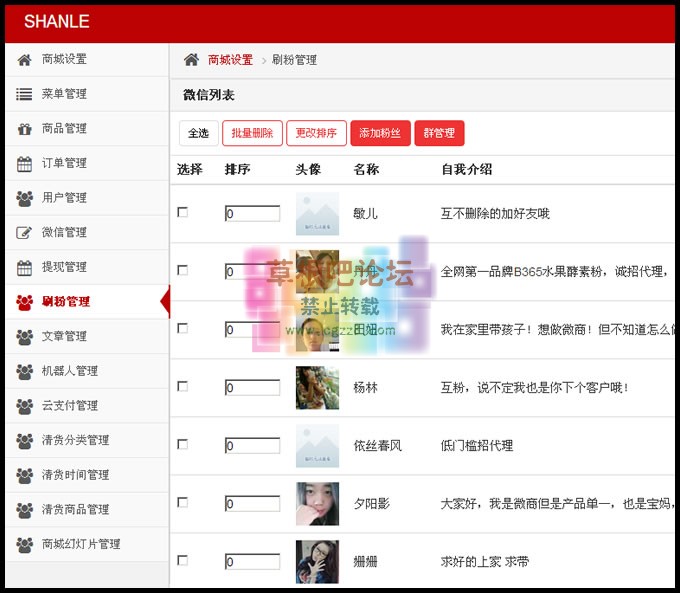This screenshot has width=680, height=593.
Task: Click the red users icon next to 刷粉管理
Action: pyautogui.click(x=24, y=302)
